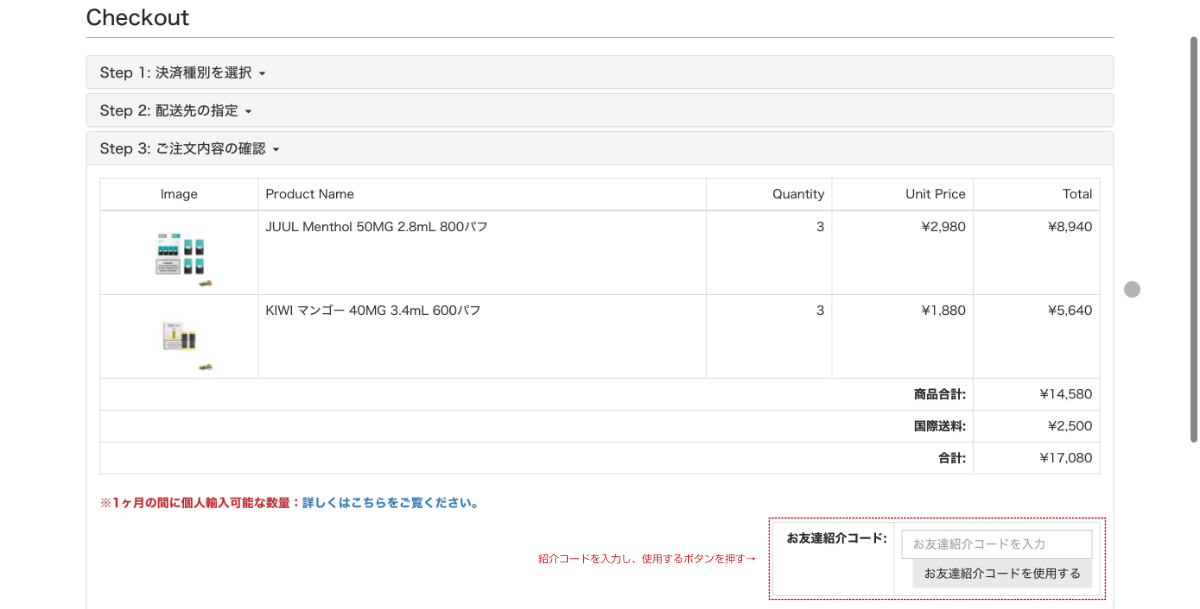Click the Image column header

point(179,194)
